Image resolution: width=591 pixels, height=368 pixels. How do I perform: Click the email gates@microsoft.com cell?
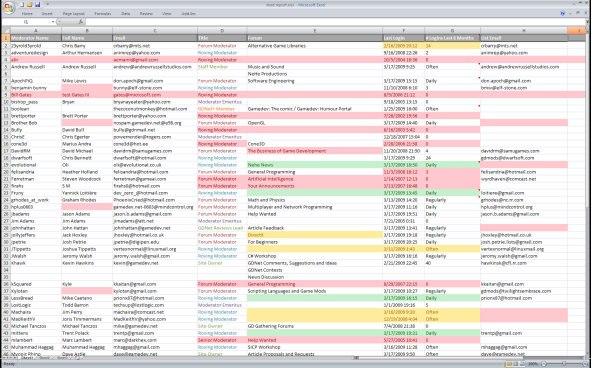(x=155, y=95)
